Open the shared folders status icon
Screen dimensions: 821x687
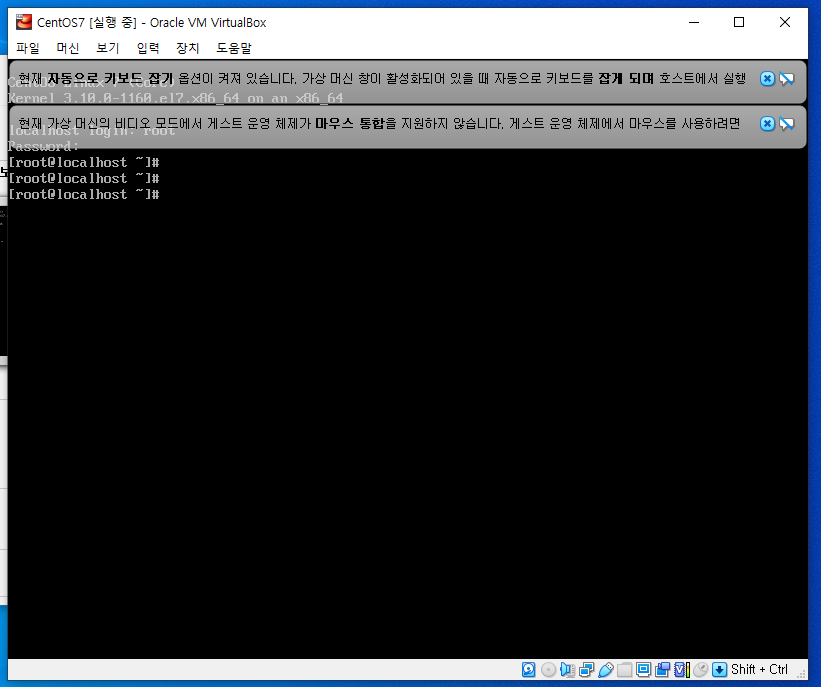[625, 670]
